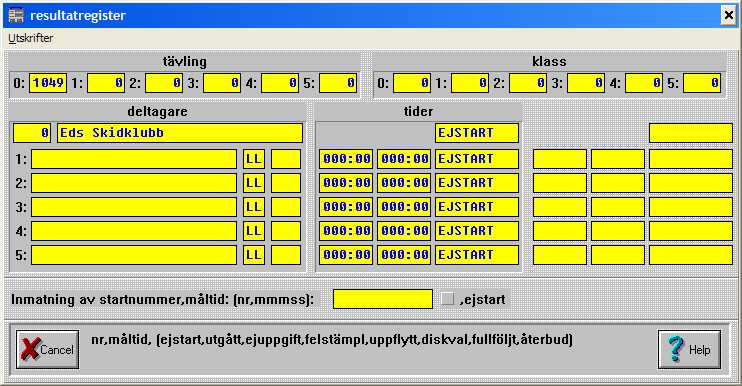Viewport: 742px width, 386px height.
Task: Toggle the ejstart checkbox
Action: (x=447, y=299)
